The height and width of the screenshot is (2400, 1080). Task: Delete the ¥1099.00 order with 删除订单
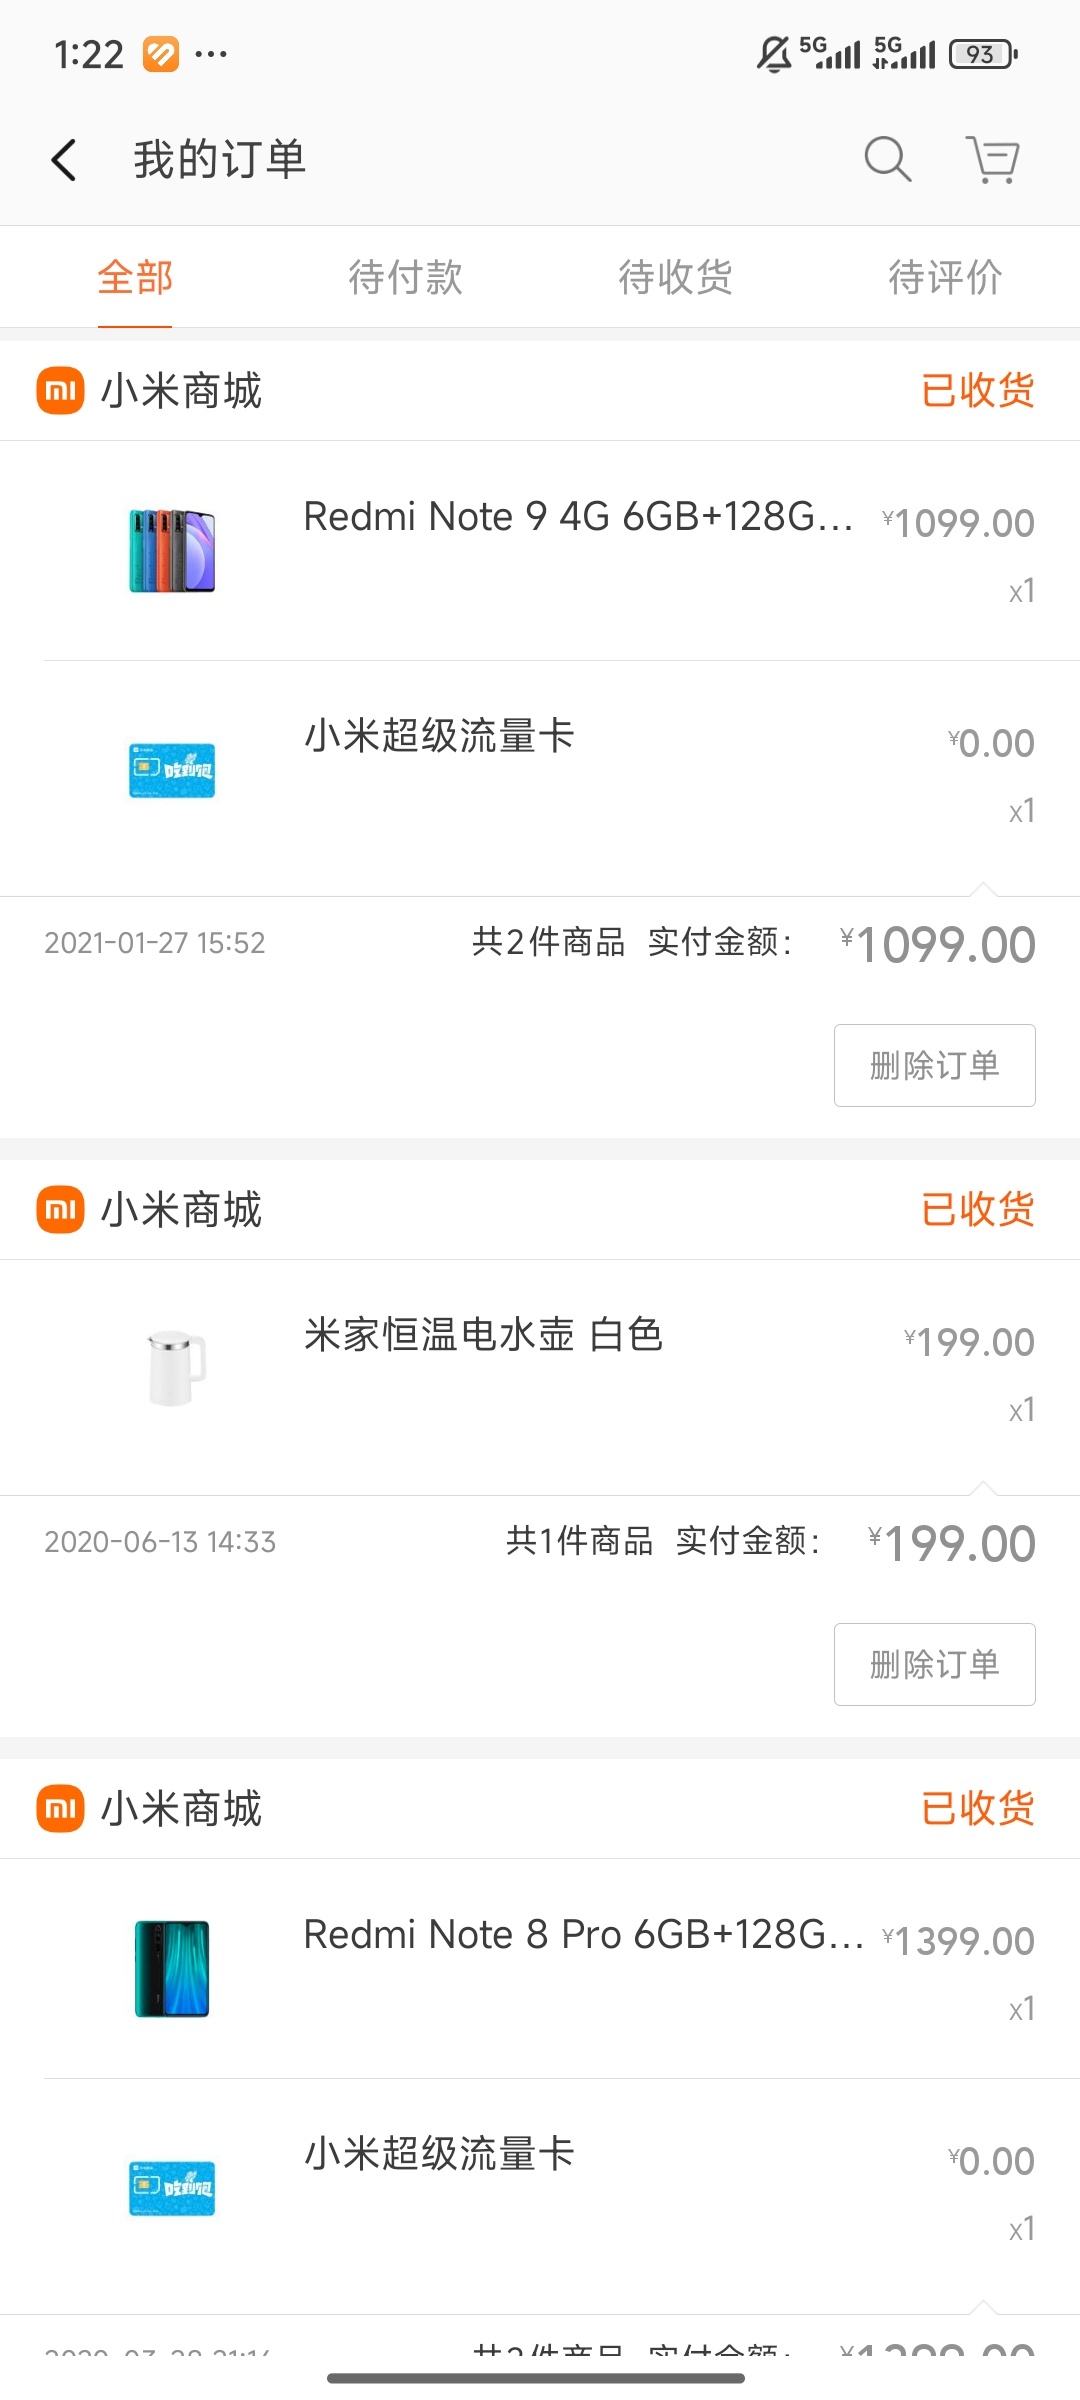[935, 1065]
